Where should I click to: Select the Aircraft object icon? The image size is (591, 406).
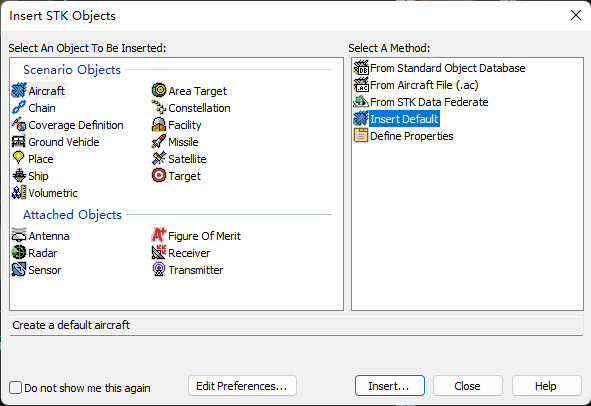(19, 91)
